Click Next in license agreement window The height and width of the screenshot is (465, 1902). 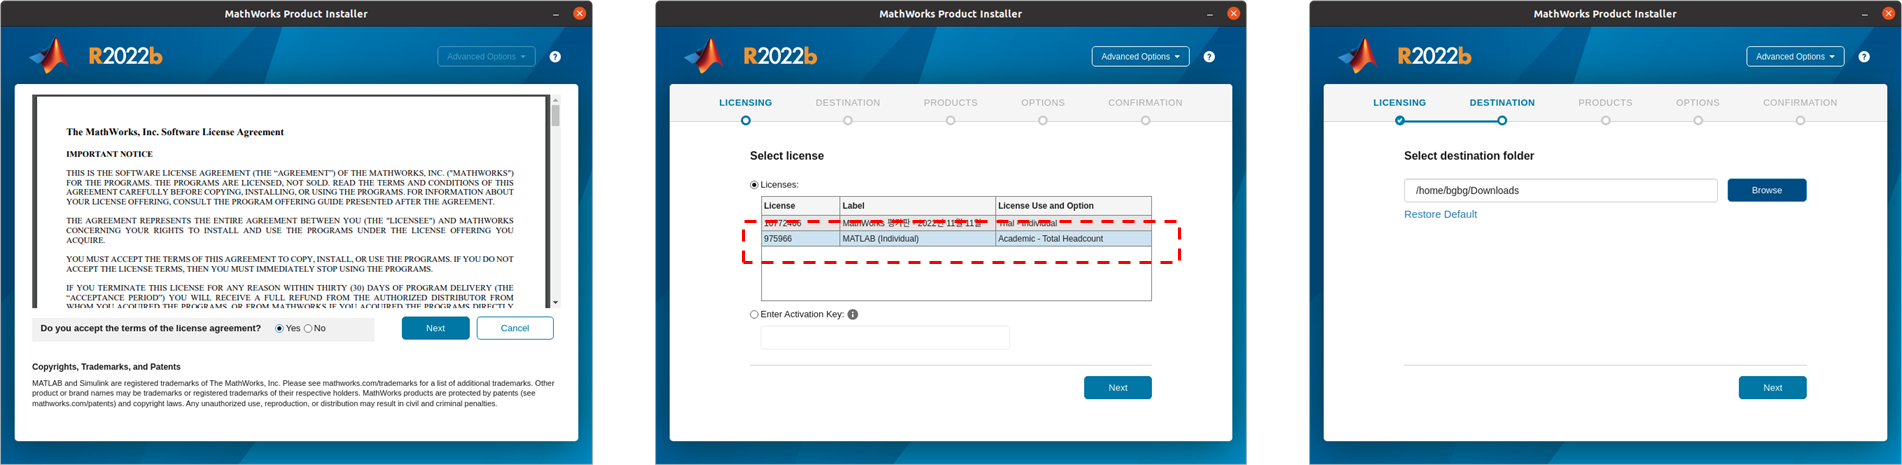click(435, 329)
